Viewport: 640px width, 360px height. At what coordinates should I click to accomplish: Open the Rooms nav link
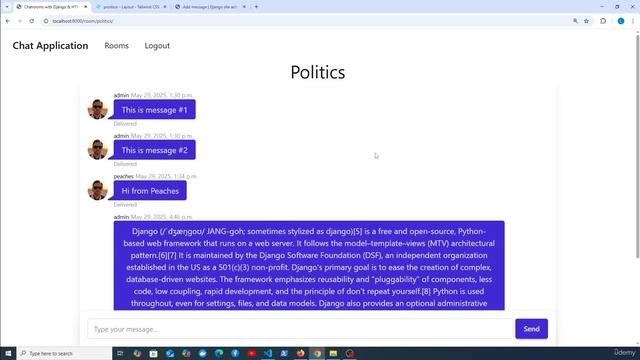[116, 46]
